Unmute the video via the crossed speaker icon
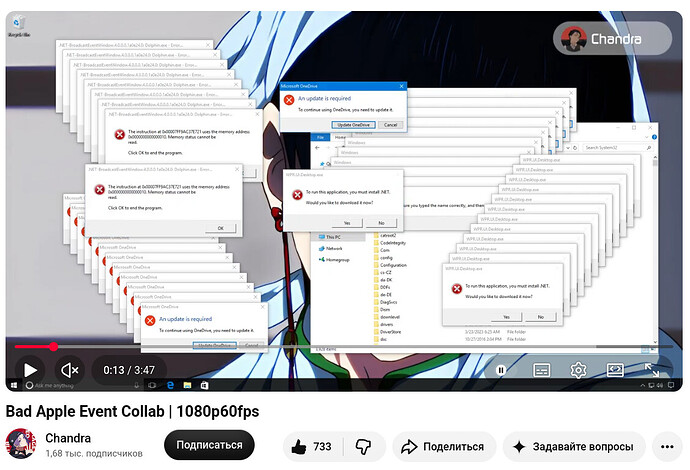 pos(70,370)
